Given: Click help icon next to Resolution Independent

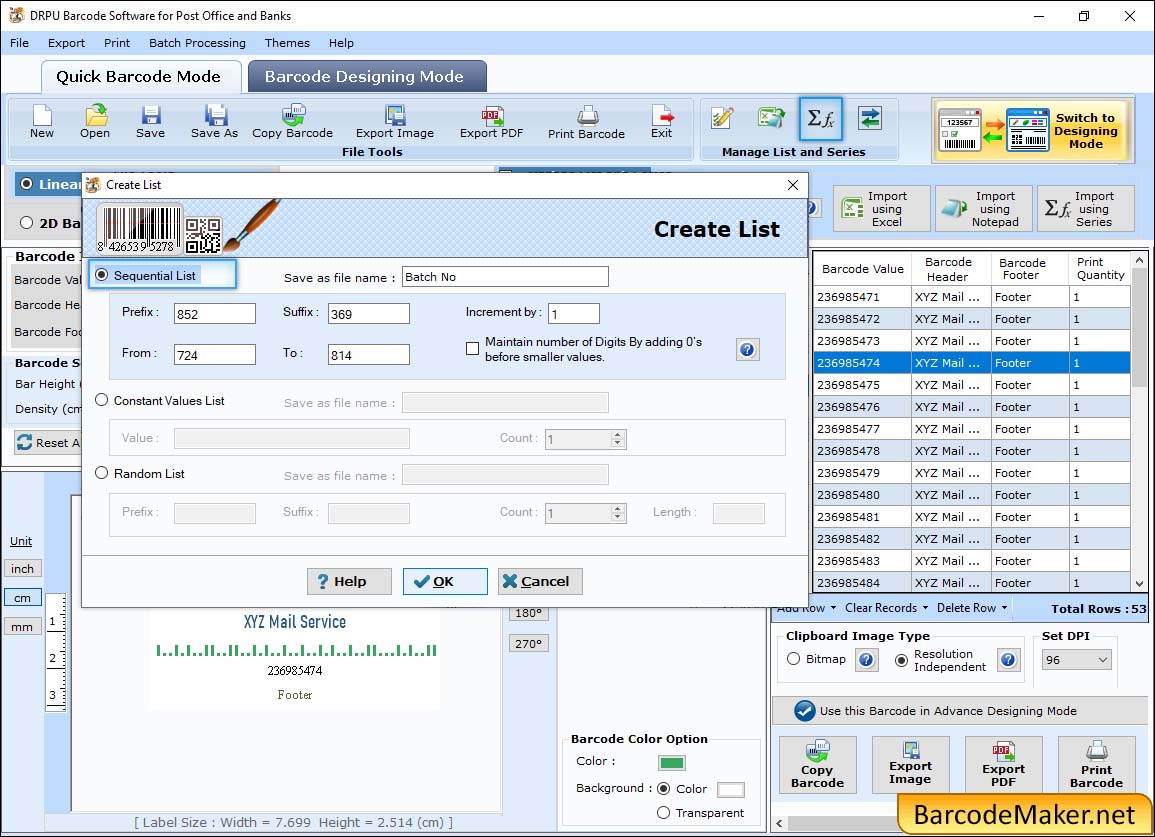Looking at the screenshot, I should [x=1008, y=659].
